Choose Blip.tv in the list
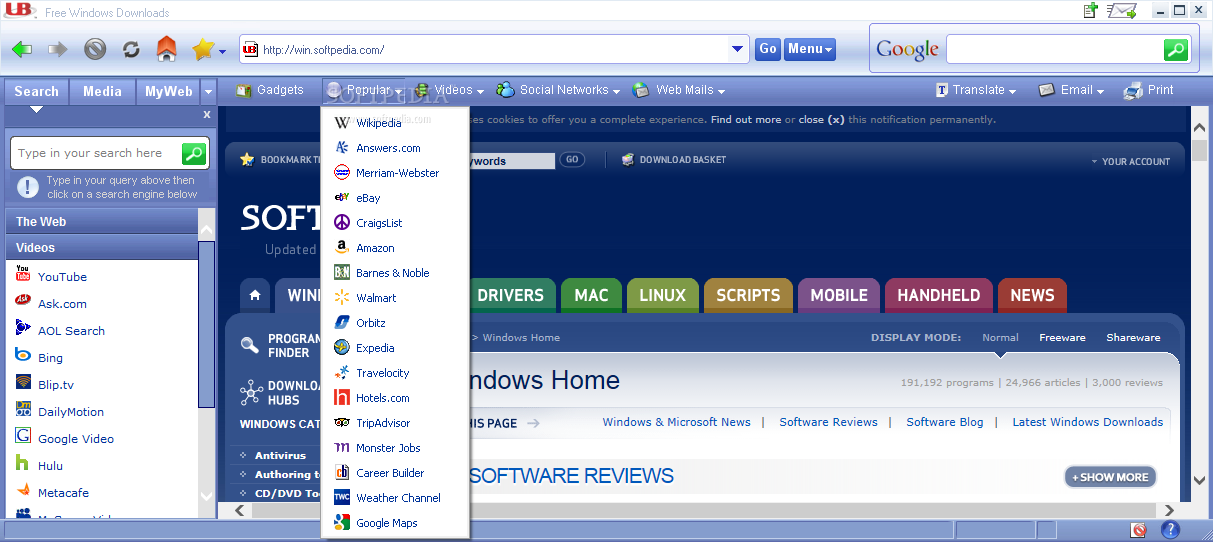This screenshot has width=1213, height=542. [54, 384]
